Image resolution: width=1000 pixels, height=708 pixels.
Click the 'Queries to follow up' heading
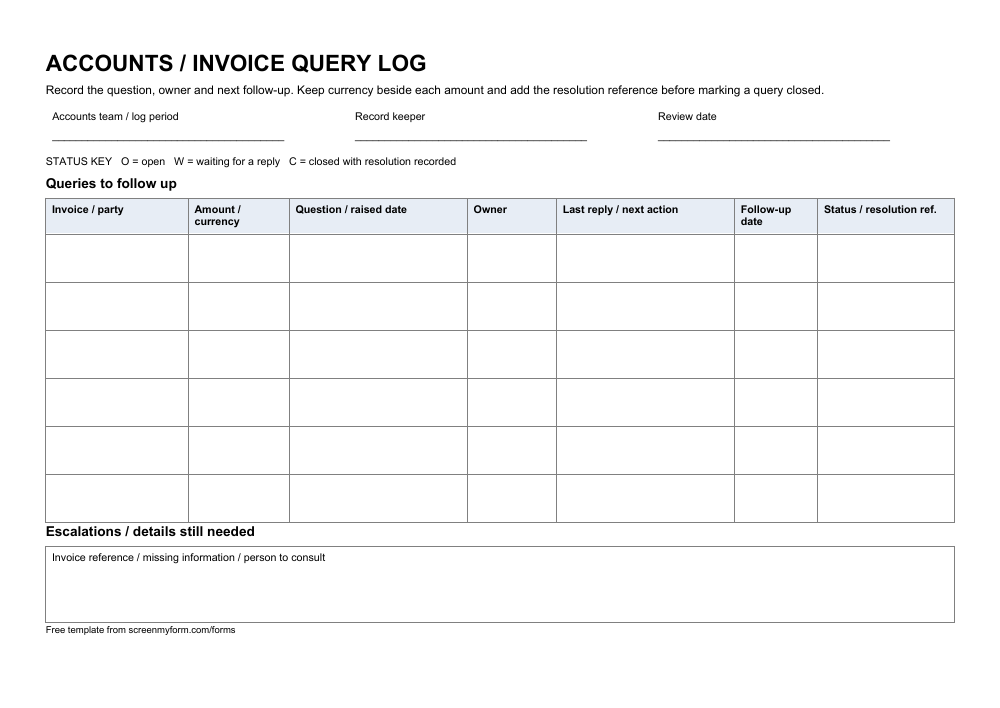111,184
